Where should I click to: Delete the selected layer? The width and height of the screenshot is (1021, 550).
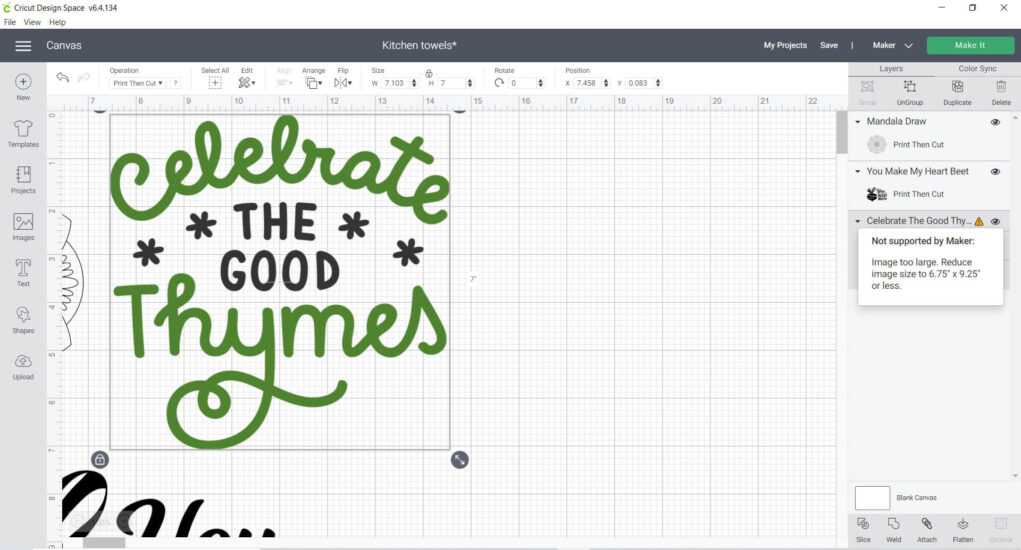click(1001, 92)
